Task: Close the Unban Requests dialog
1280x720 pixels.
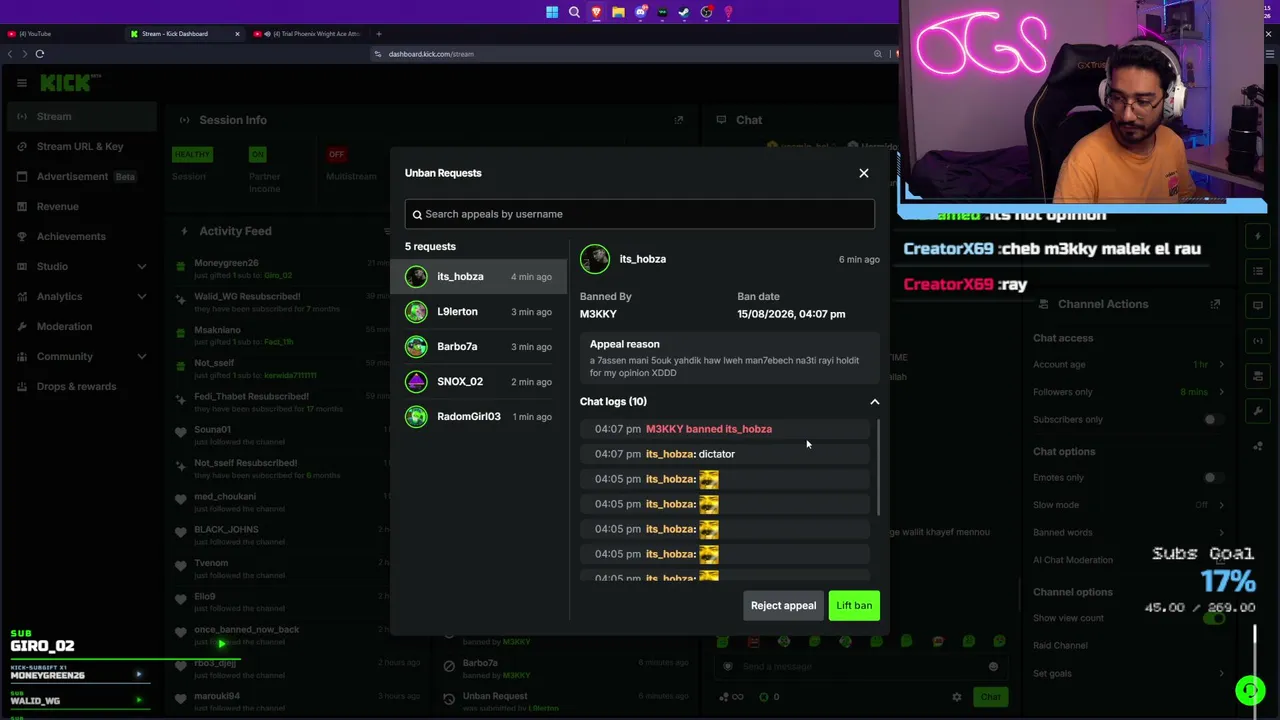Action: (864, 173)
